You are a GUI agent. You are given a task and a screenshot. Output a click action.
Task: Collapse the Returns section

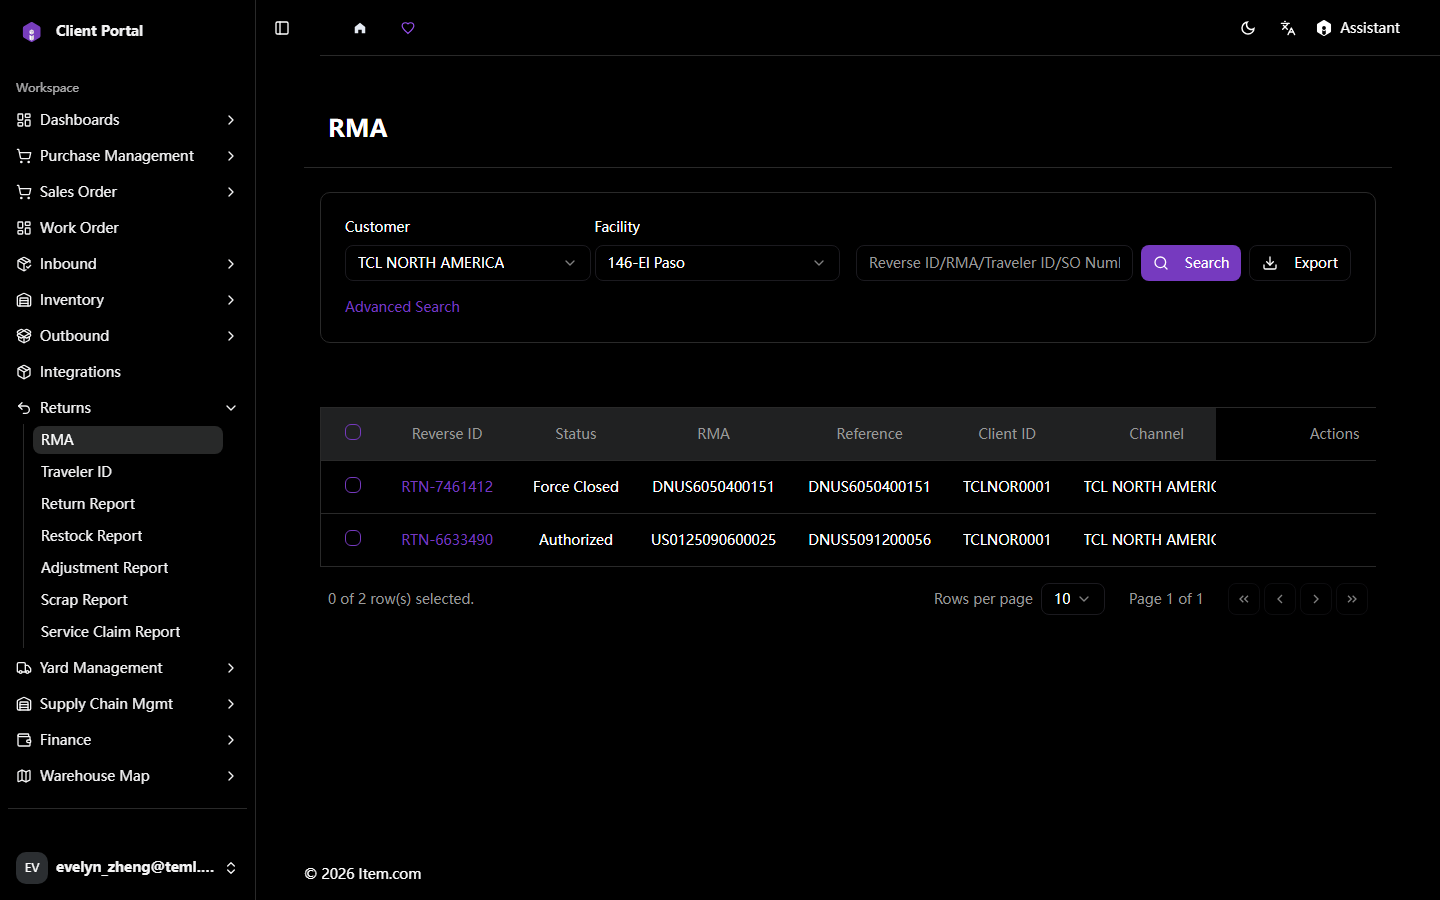(127, 408)
